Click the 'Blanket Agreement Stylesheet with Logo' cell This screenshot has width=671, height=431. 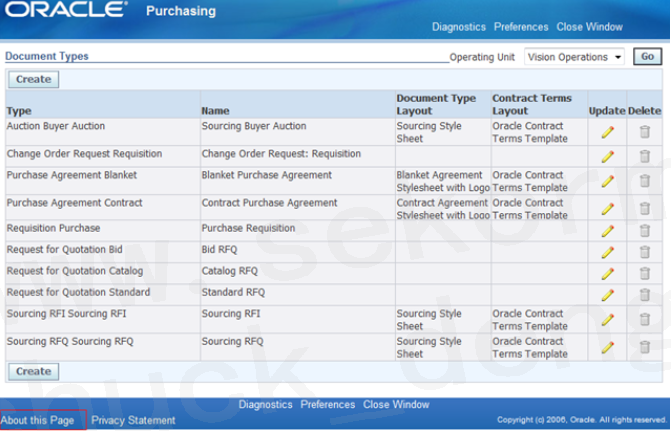coord(443,181)
